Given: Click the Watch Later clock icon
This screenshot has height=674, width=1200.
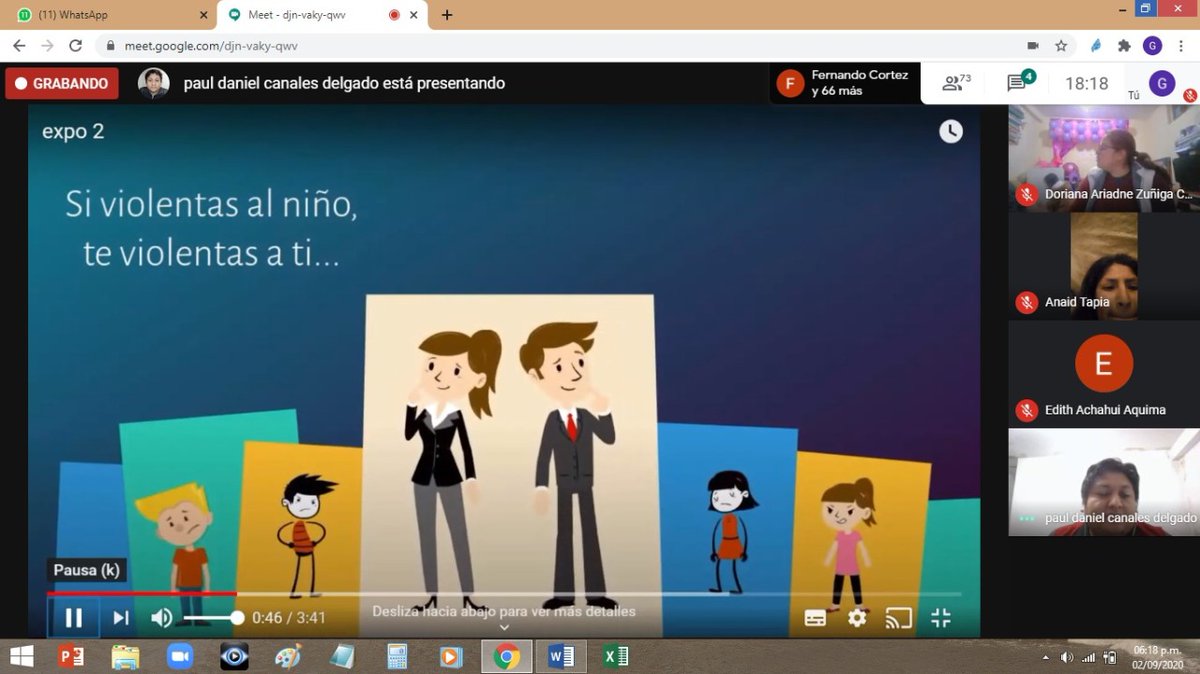Looking at the screenshot, I should [951, 131].
